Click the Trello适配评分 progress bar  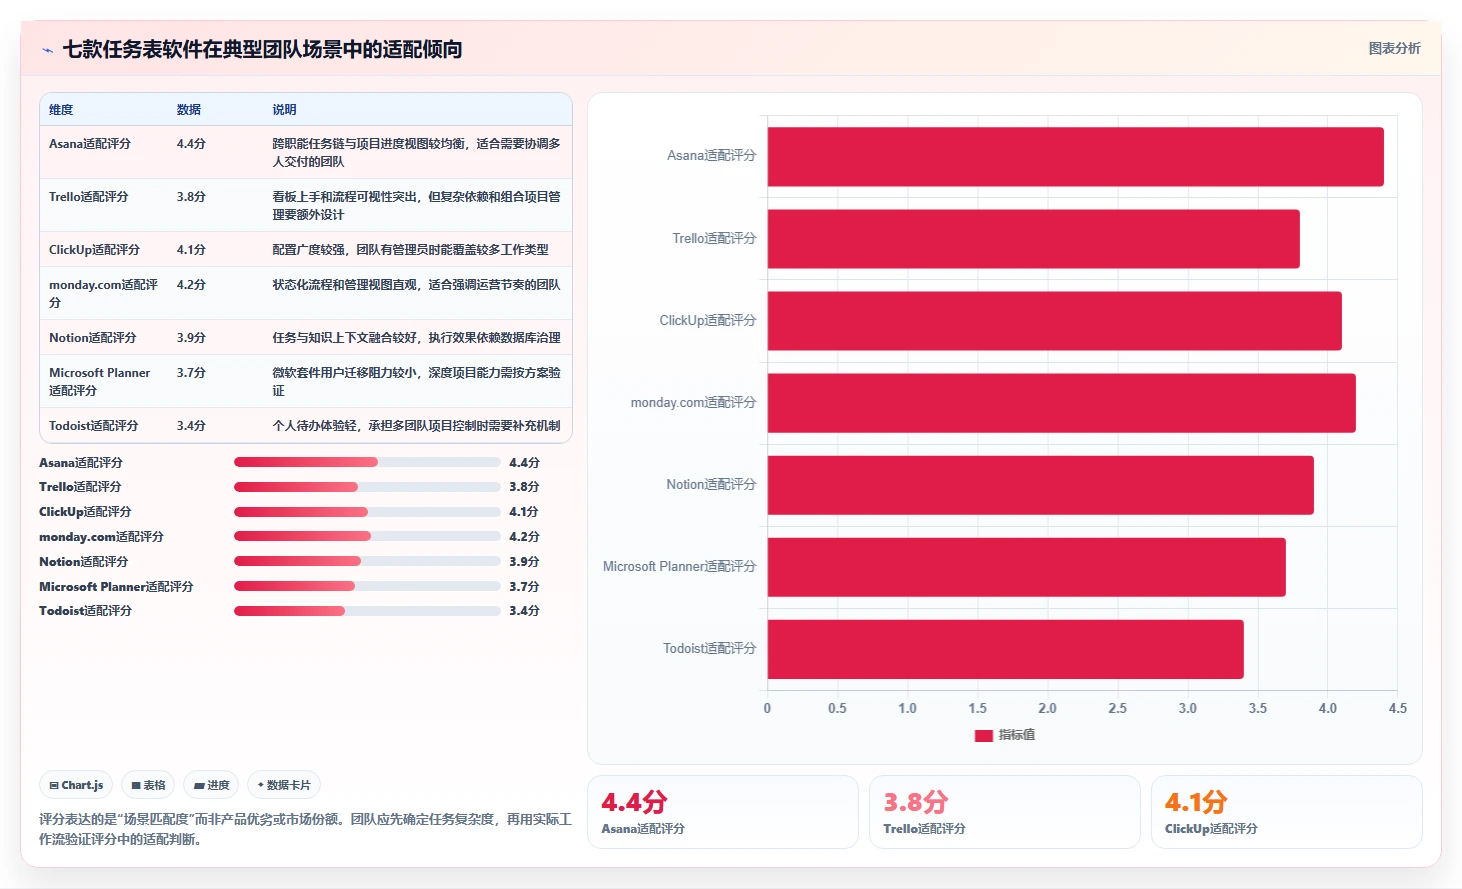tap(367, 487)
